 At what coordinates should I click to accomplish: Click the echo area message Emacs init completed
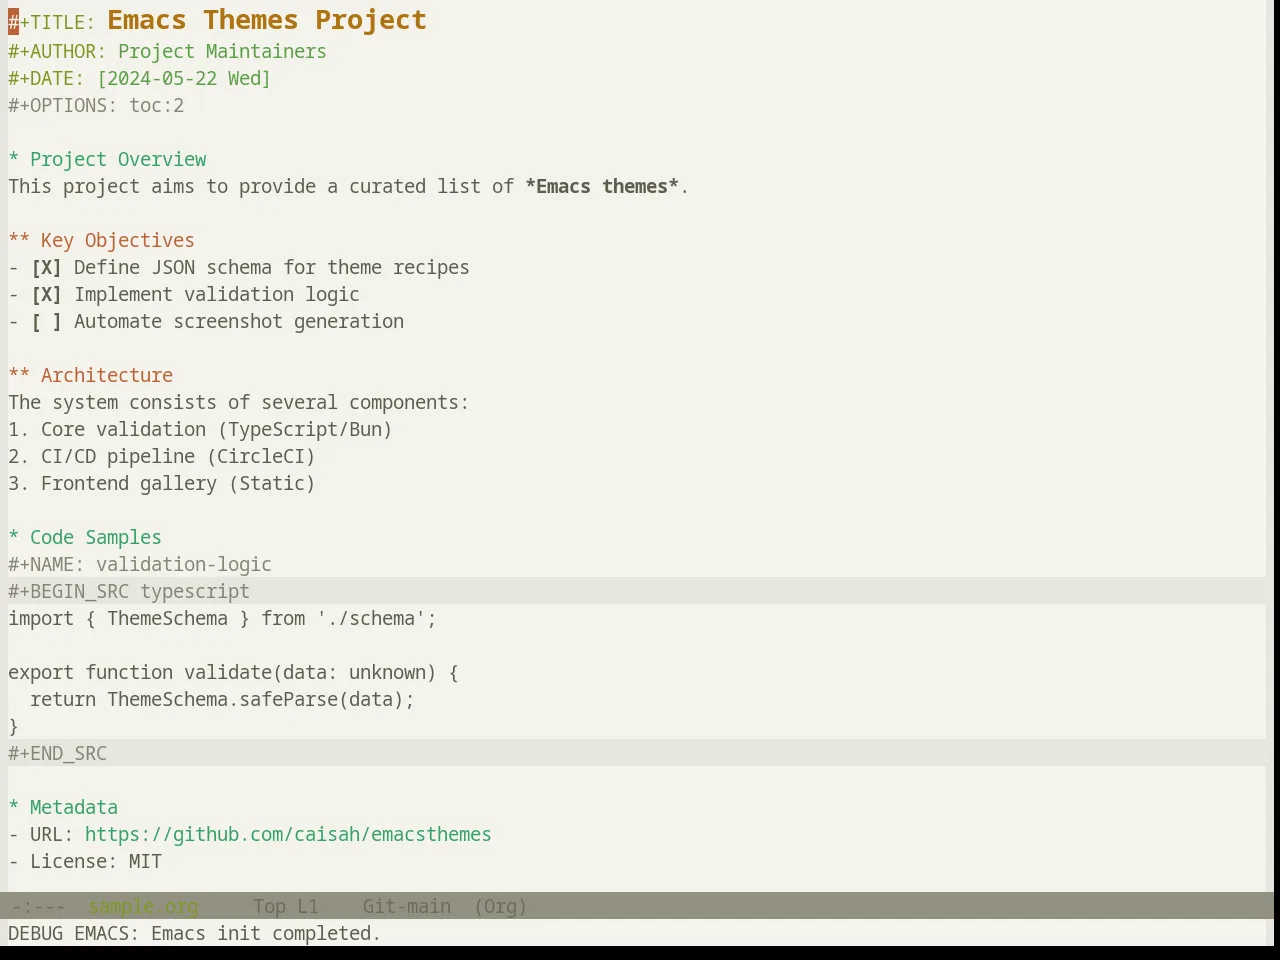(x=195, y=934)
